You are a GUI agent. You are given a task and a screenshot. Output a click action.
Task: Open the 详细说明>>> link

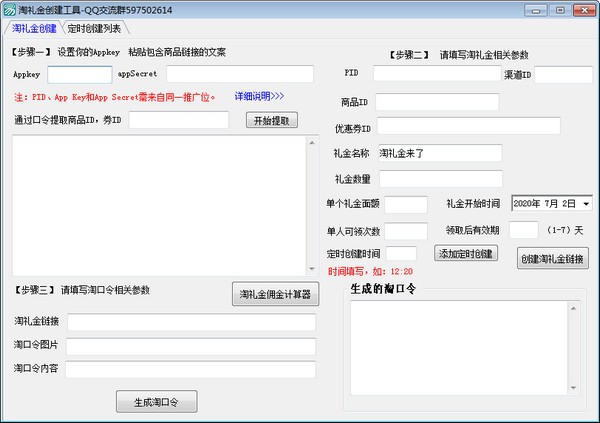coord(259,97)
